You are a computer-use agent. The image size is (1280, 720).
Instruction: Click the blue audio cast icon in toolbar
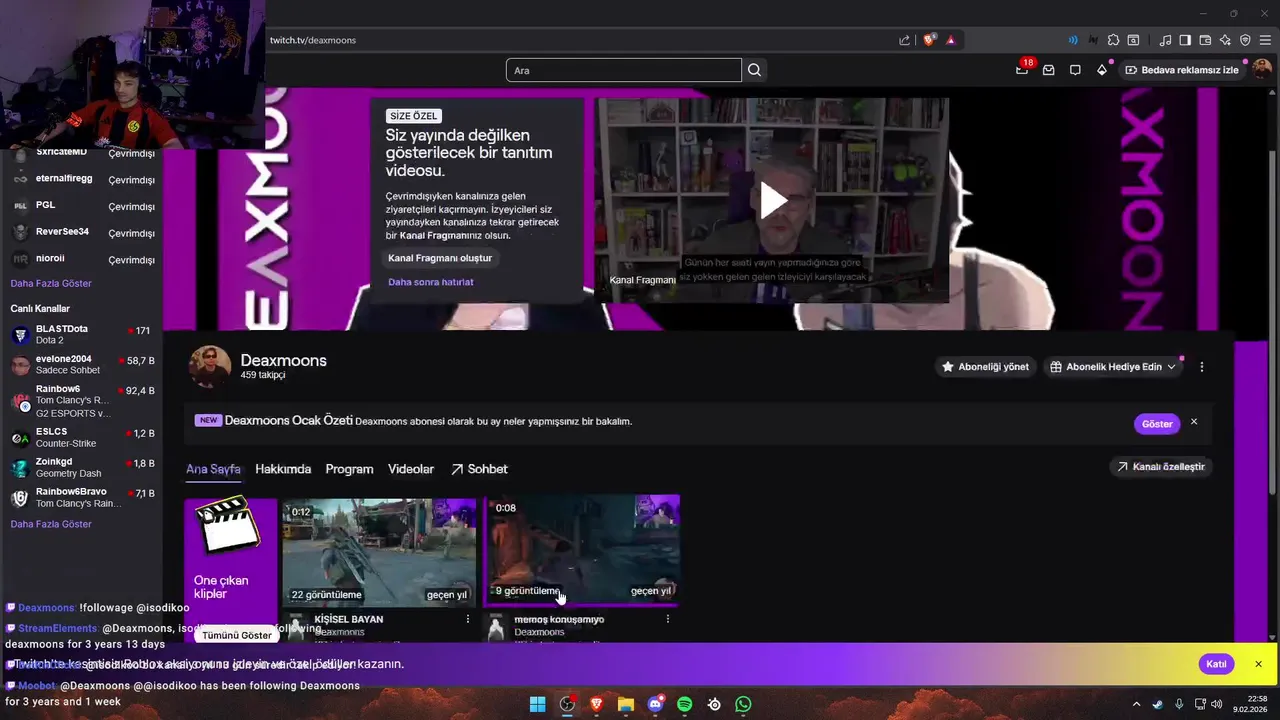[1073, 40]
